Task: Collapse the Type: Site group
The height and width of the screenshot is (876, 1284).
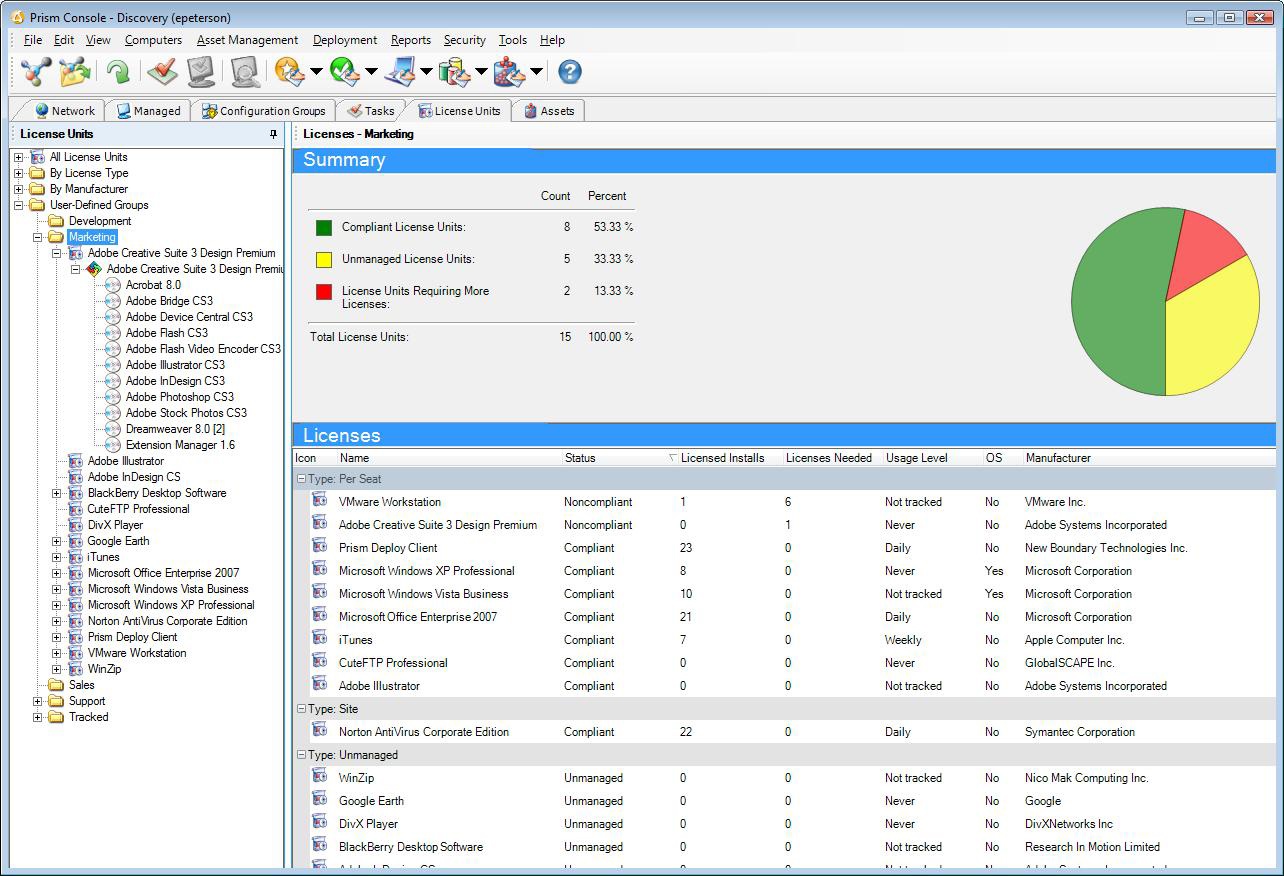Action: 301,709
